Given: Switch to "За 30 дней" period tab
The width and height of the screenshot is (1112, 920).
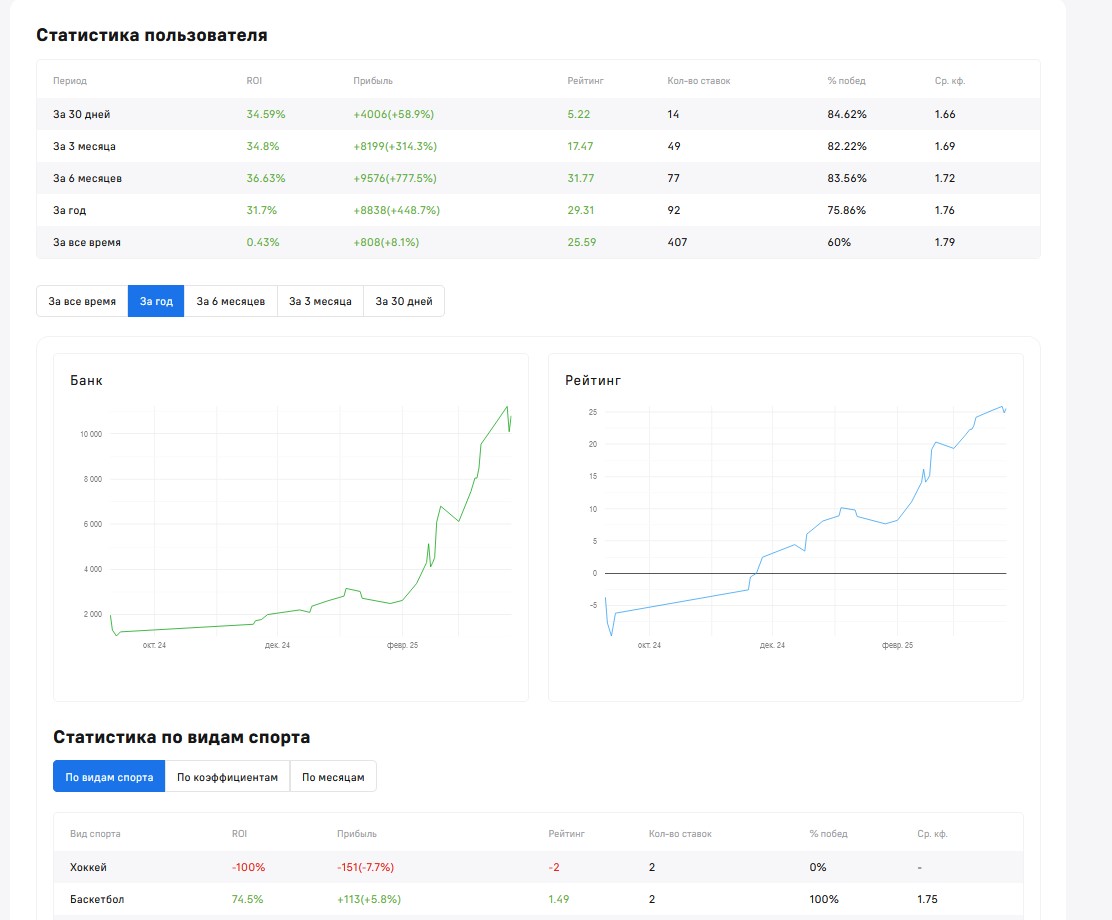Looking at the screenshot, I should [404, 301].
